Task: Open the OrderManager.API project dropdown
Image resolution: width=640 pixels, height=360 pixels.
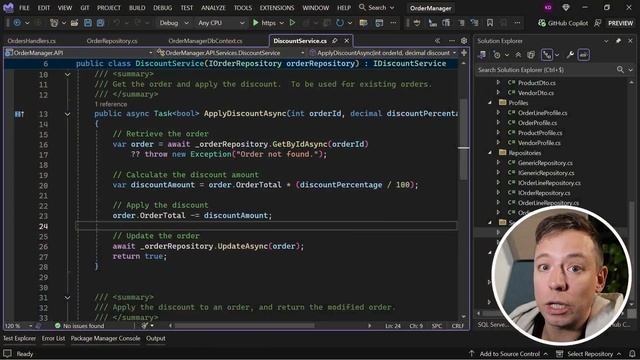Action: (78, 53)
